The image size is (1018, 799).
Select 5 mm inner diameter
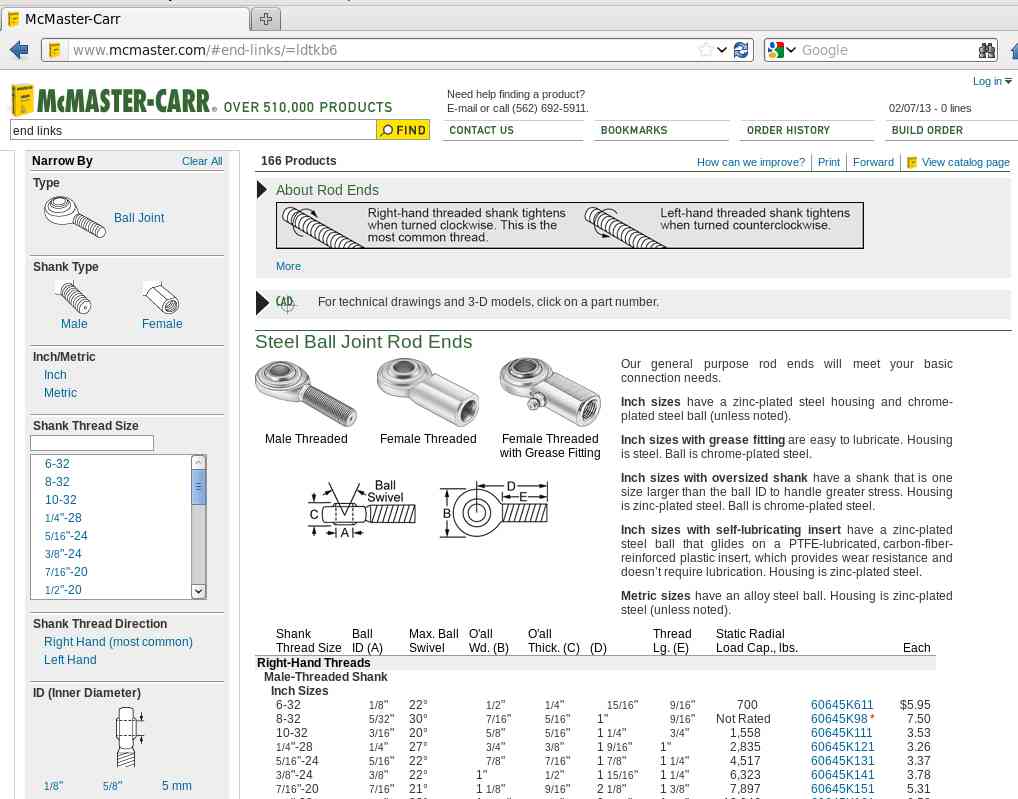click(177, 785)
